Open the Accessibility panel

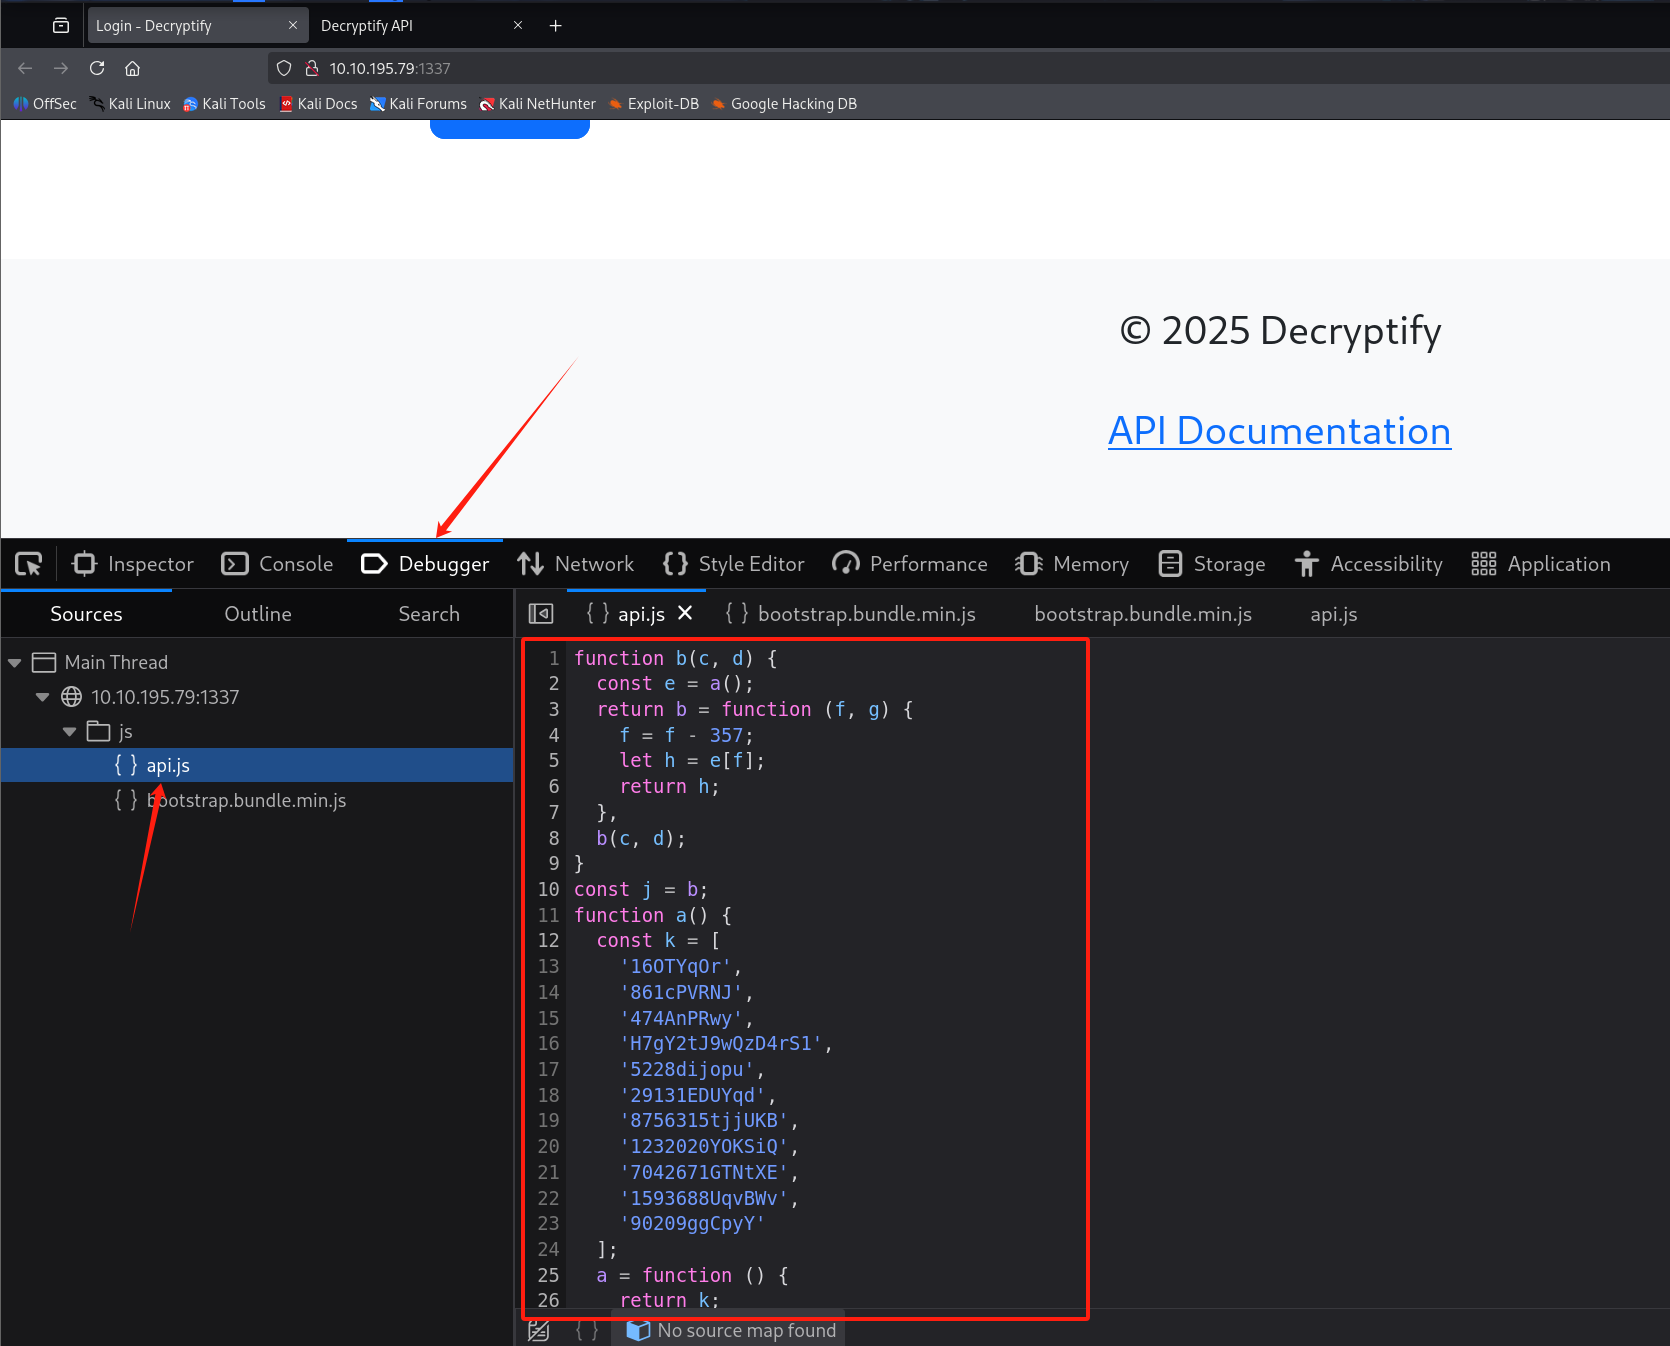[x=1368, y=563]
